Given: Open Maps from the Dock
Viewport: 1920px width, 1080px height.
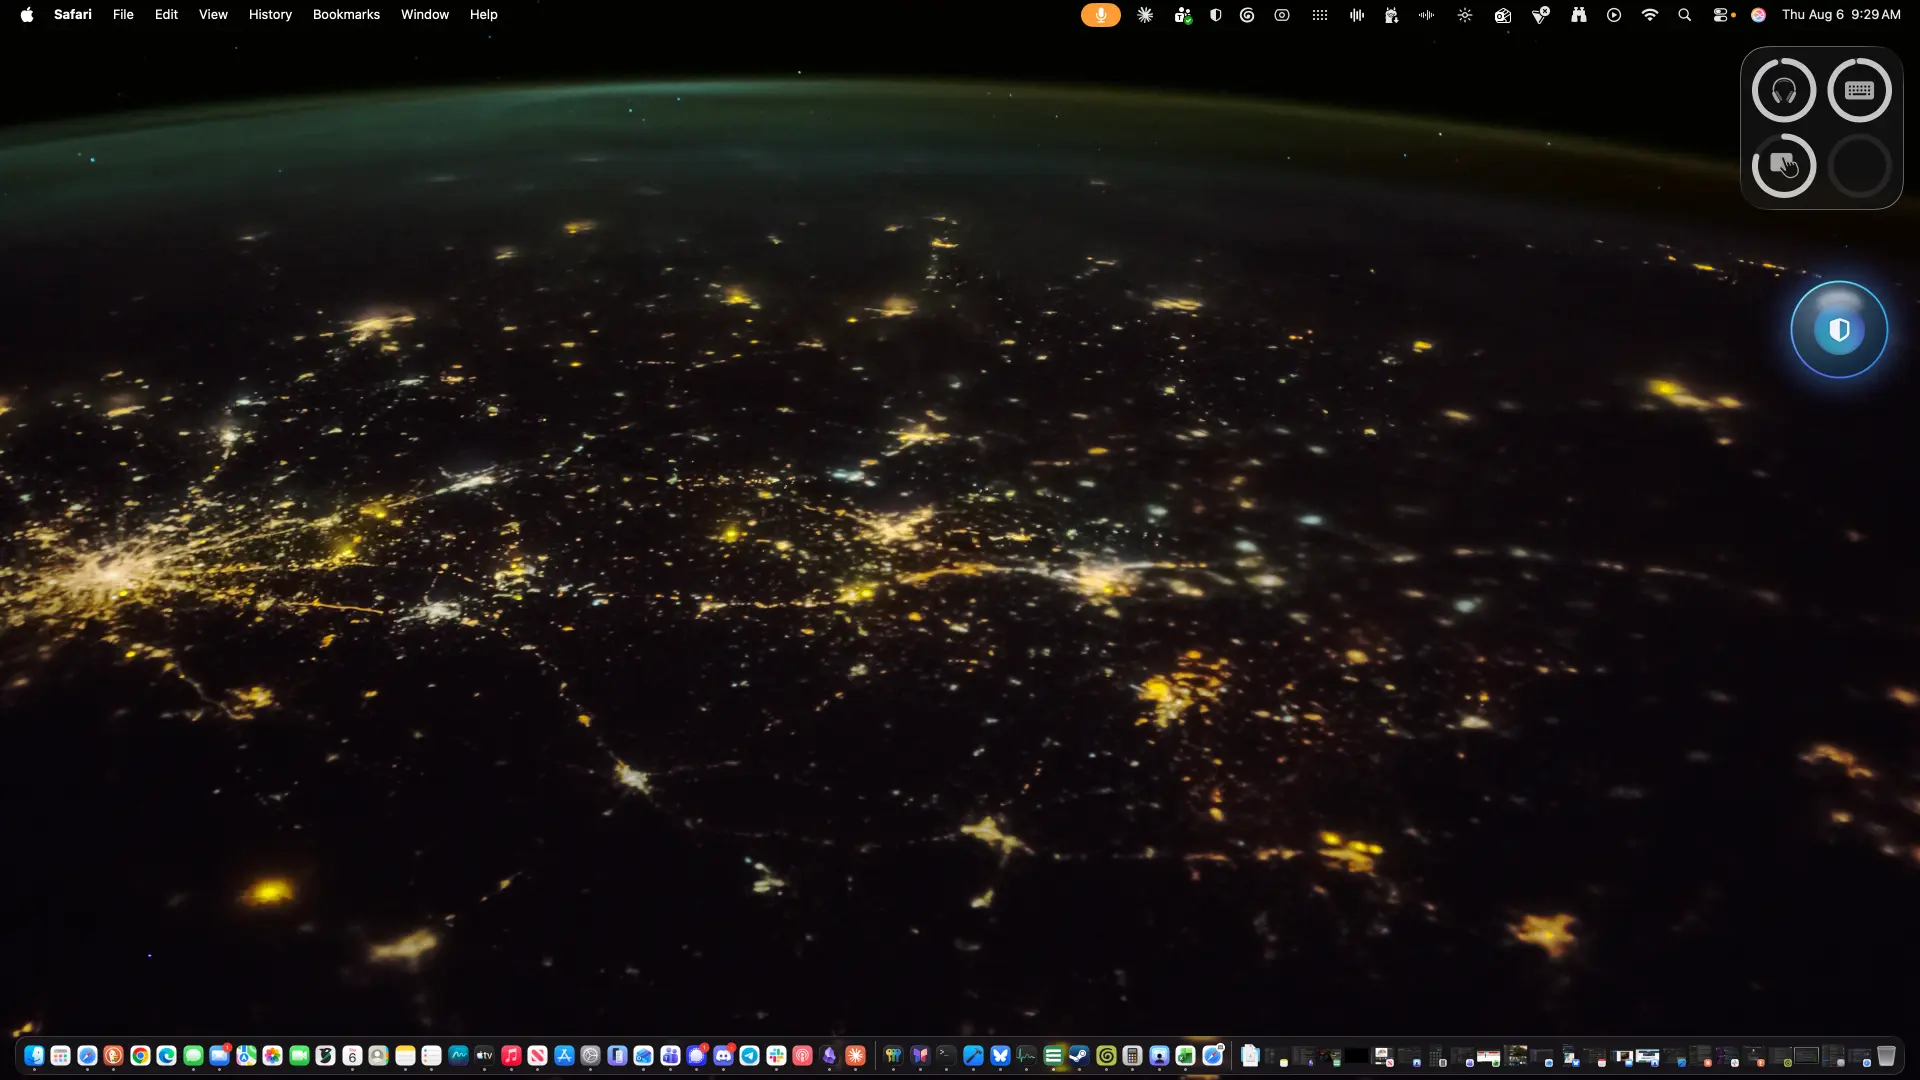Looking at the screenshot, I should click(246, 1055).
